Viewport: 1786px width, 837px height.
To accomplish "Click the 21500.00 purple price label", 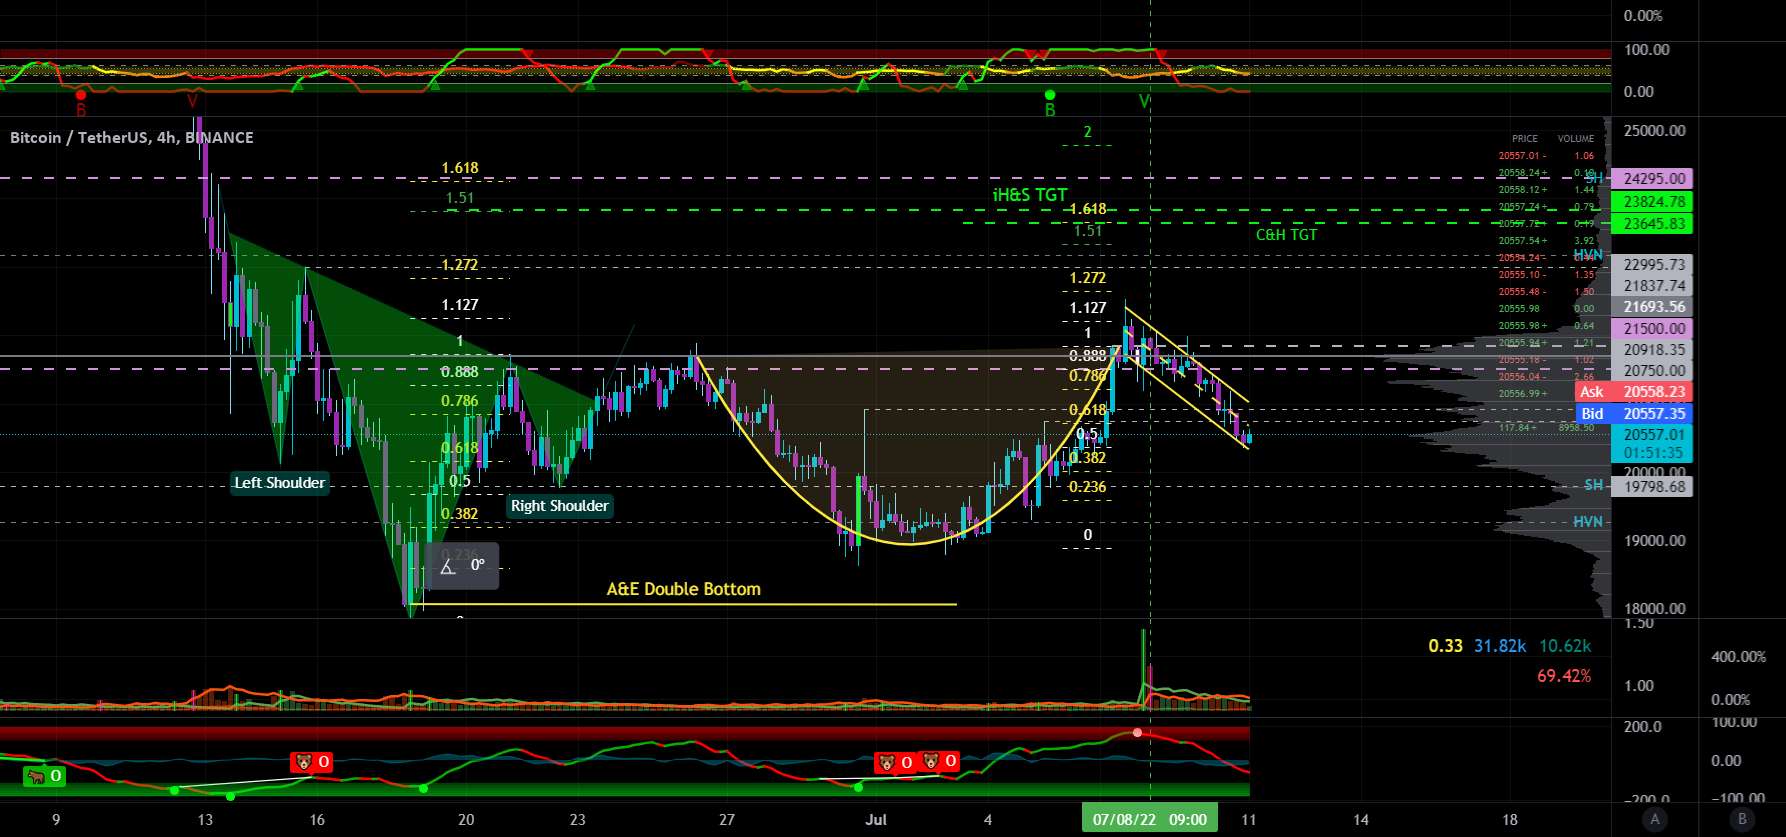I will (1652, 328).
